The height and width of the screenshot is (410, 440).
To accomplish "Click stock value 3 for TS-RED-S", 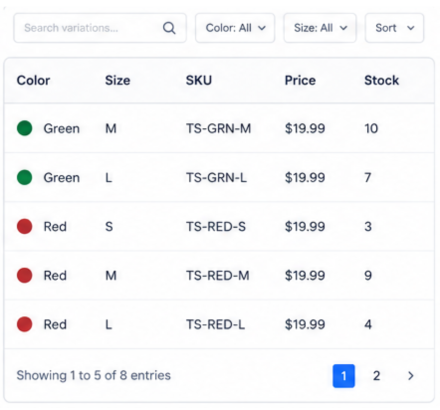I will pos(368,226).
